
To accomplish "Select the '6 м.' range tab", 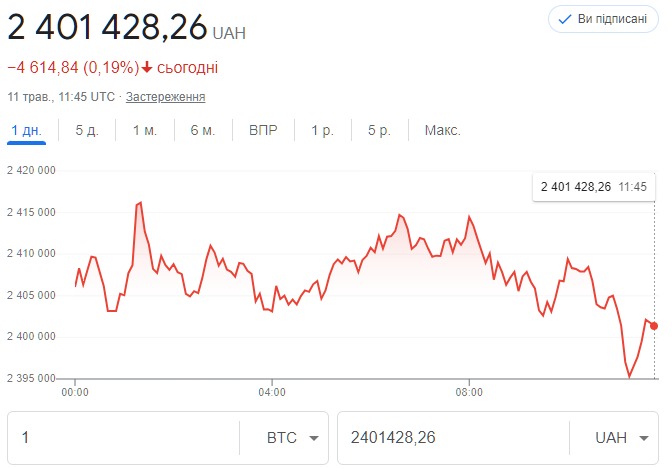I will (203, 131).
